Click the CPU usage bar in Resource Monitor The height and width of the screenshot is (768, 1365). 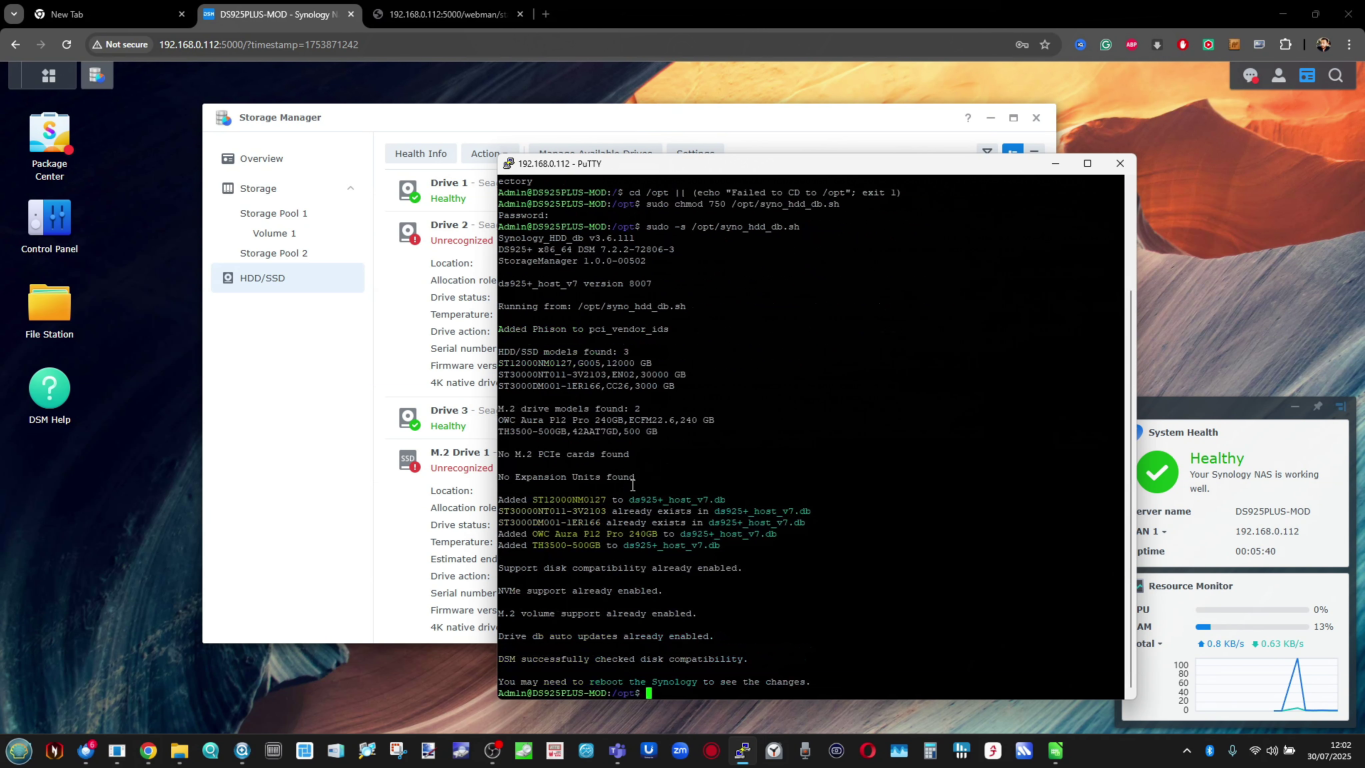point(1253,609)
